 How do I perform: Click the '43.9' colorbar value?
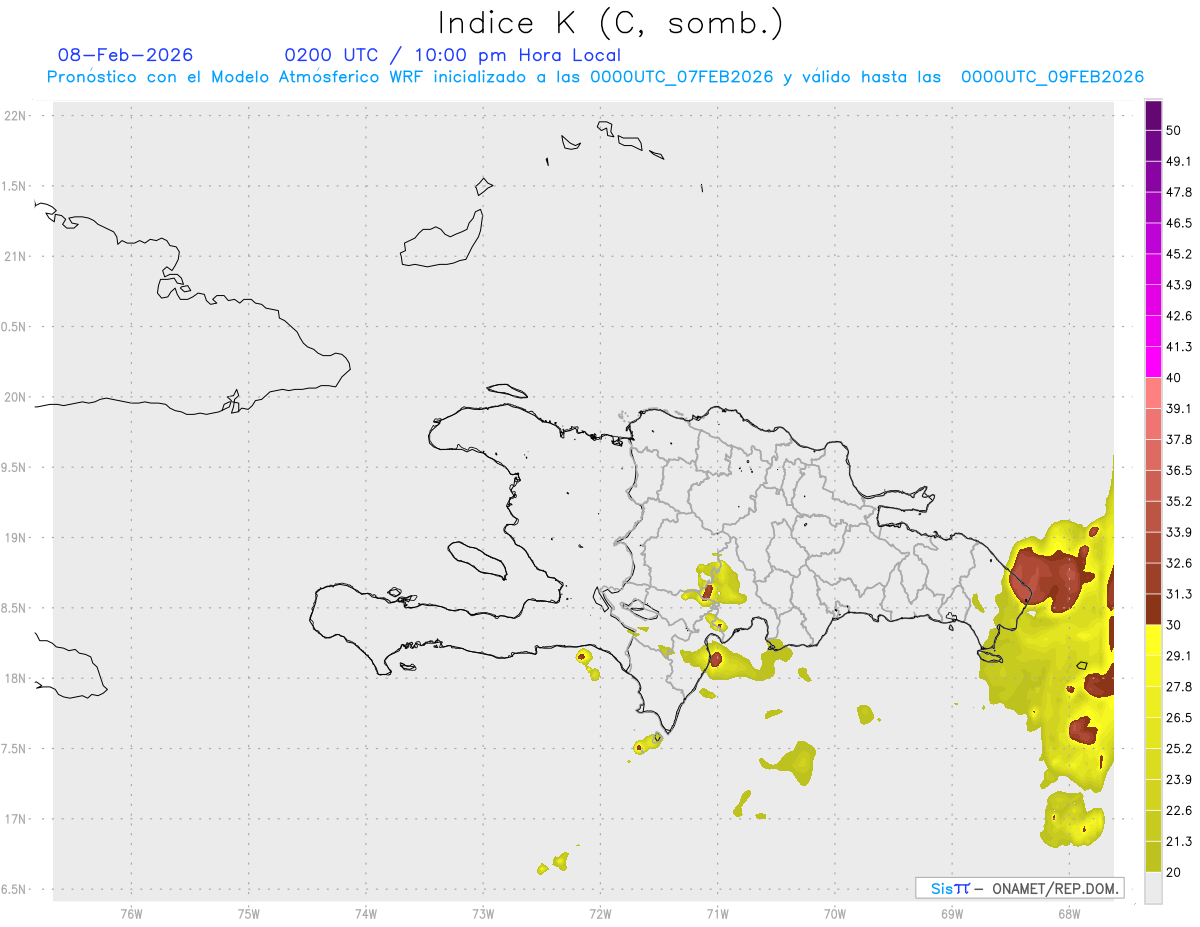1179,285
